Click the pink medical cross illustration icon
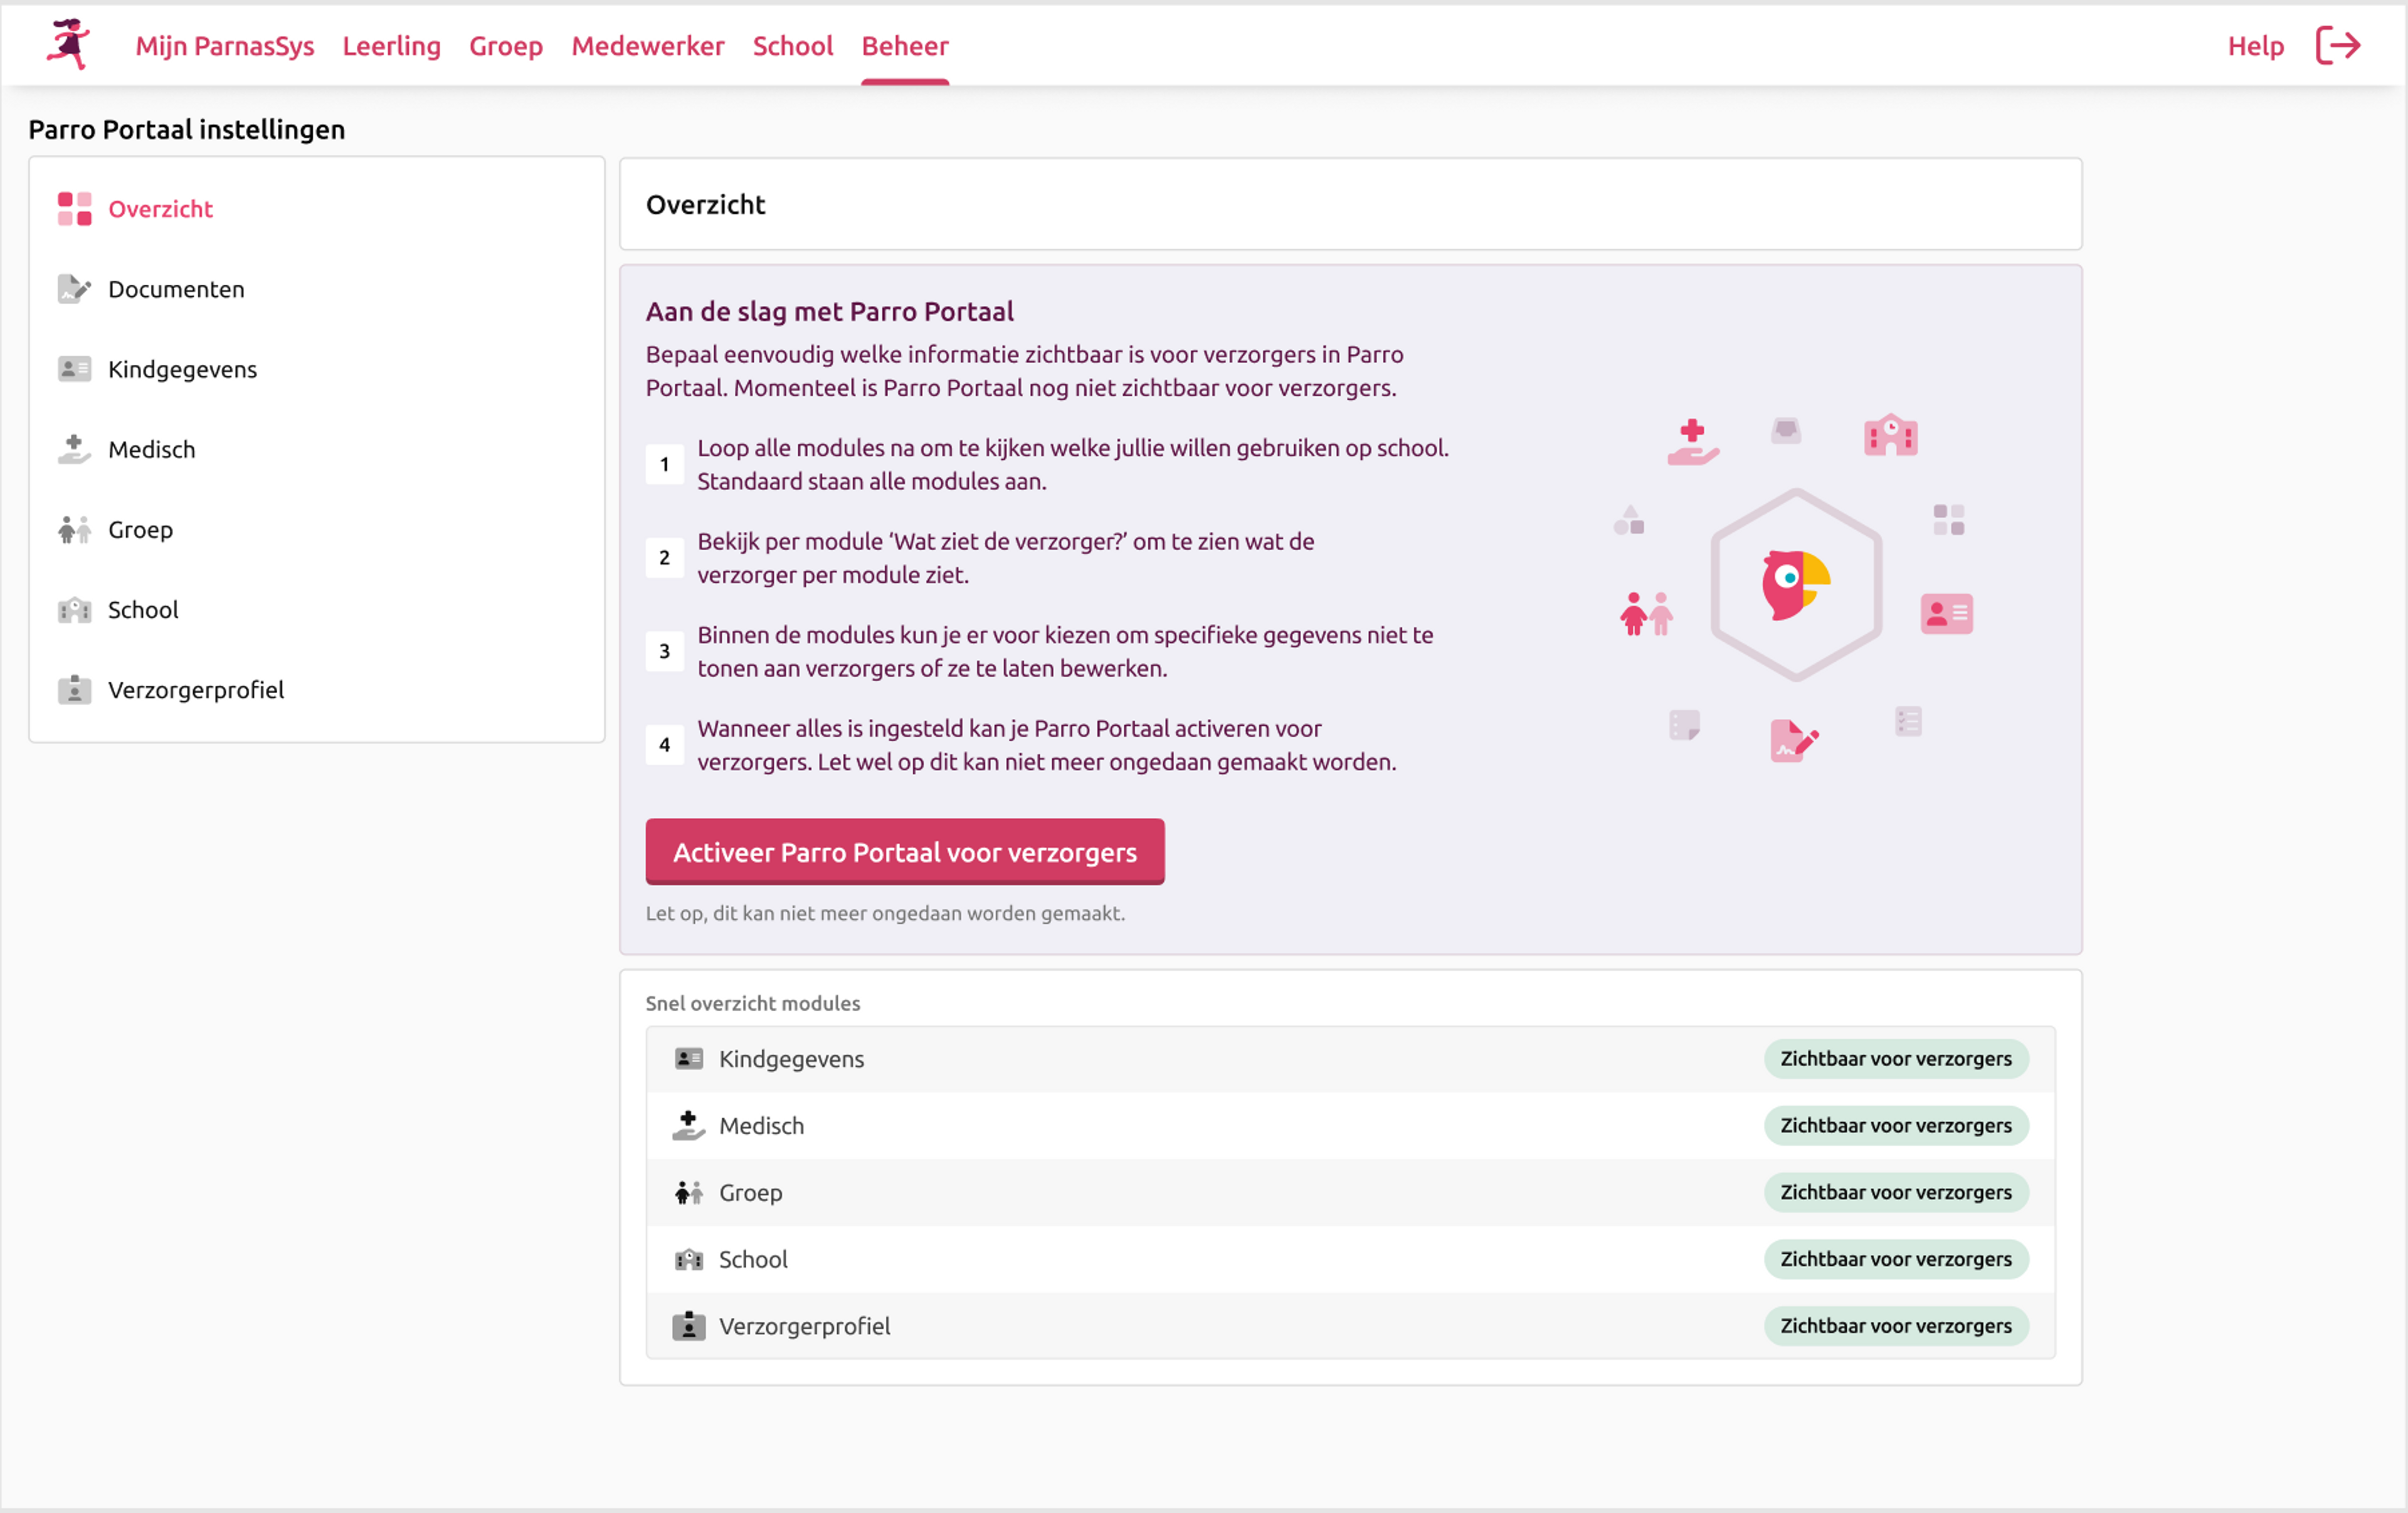 1692,441
